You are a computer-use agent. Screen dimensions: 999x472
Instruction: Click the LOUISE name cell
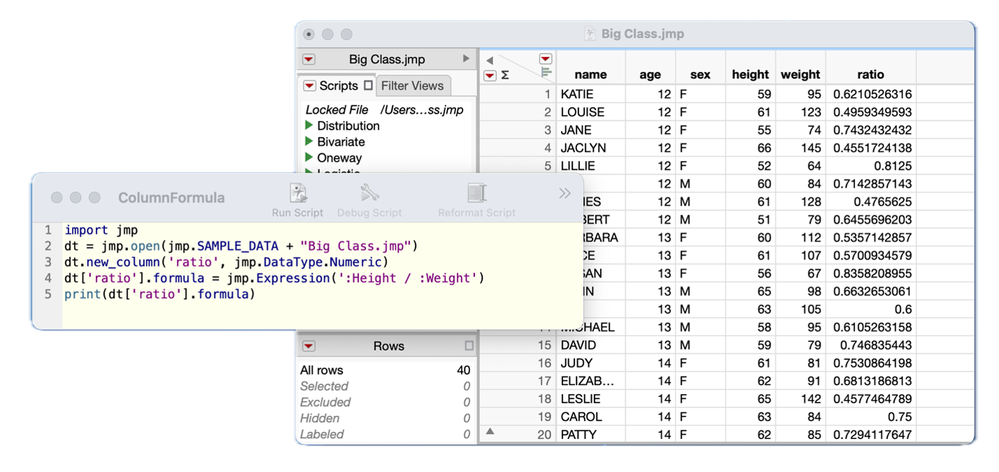coord(591,112)
